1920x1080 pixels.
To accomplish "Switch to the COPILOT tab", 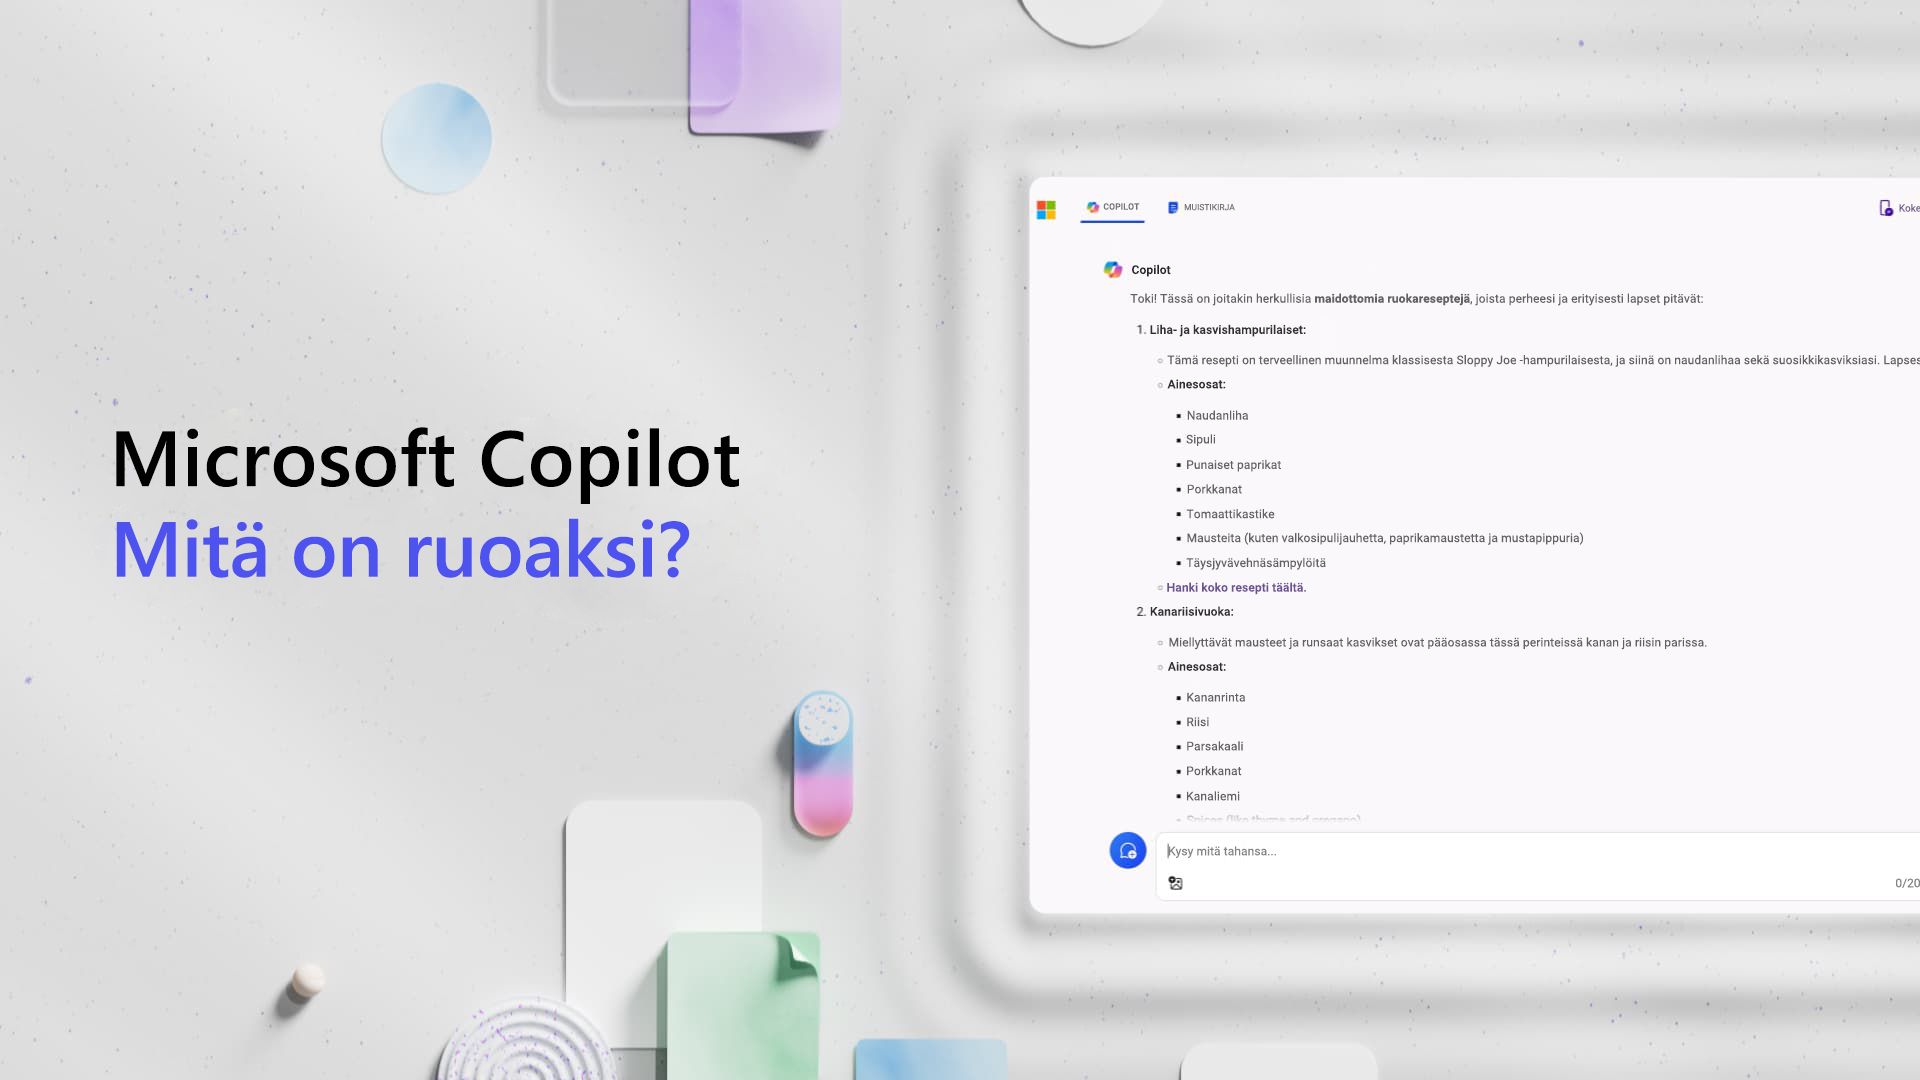I will (1112, 207).
